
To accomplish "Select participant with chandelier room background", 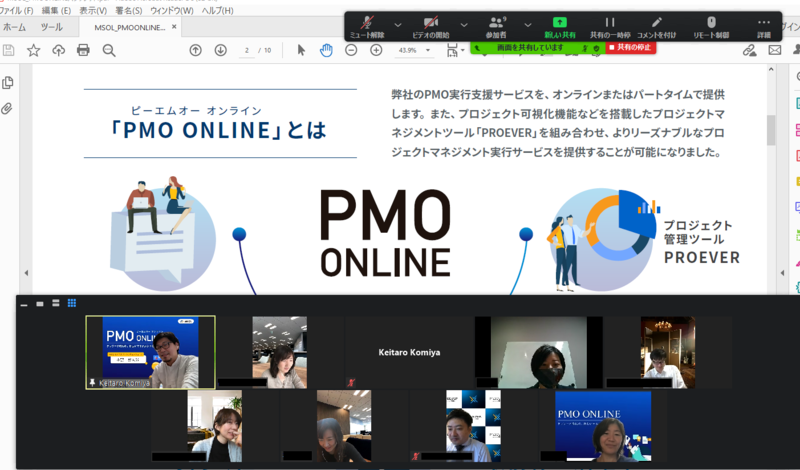I will [x=668, y=352].
